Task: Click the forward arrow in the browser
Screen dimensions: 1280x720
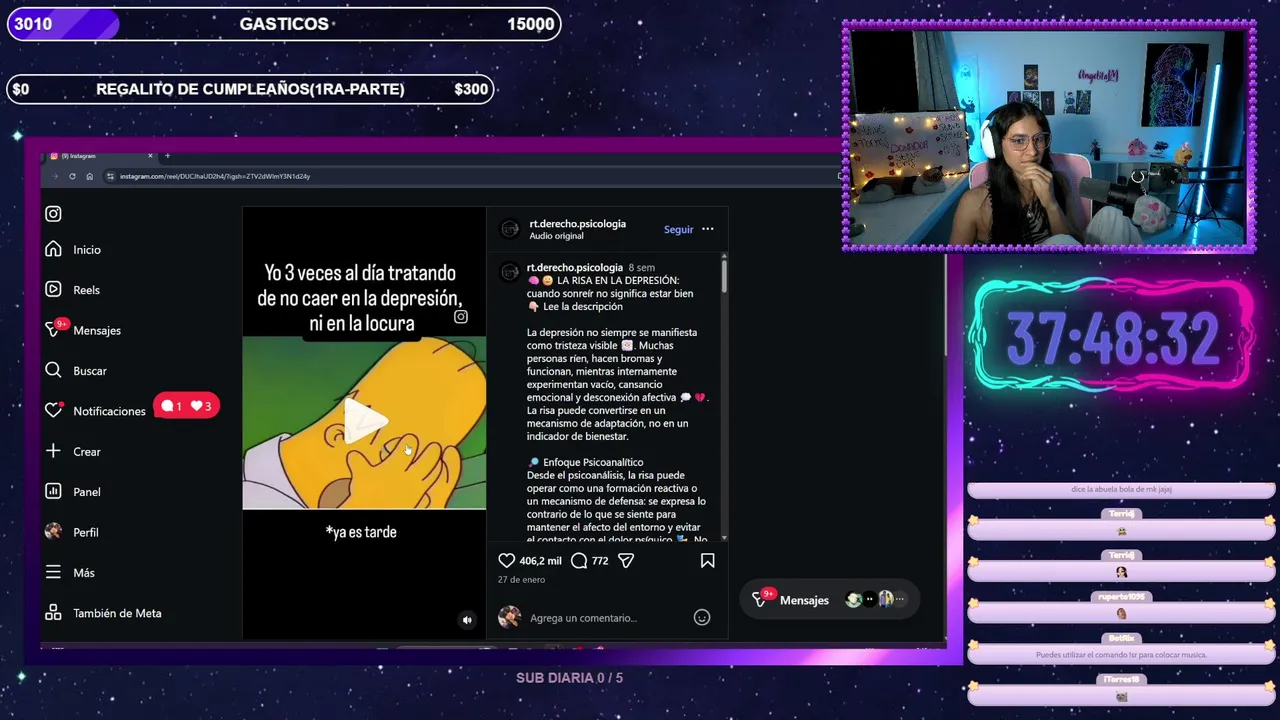Action: coord(55,176)
